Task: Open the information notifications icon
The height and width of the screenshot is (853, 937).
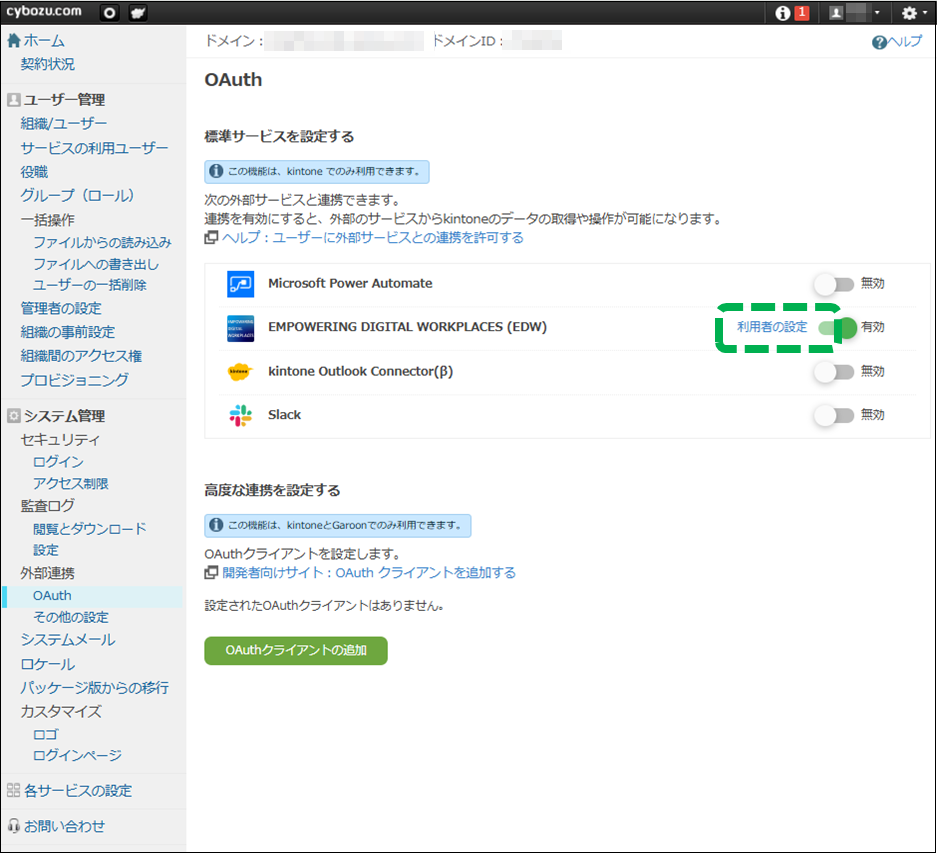Action: 782,13
